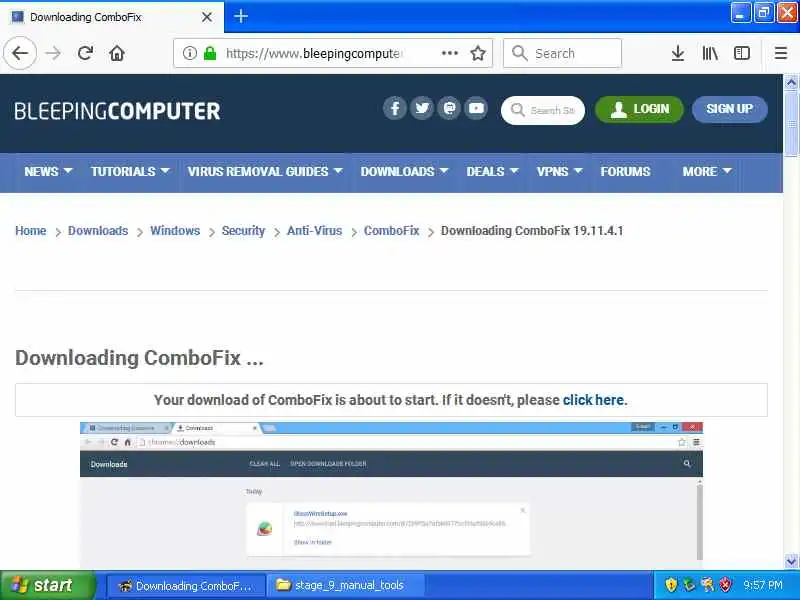Select the Downloading ComboFix browser tab
The image size is (800, 600).
click(112, 17)
